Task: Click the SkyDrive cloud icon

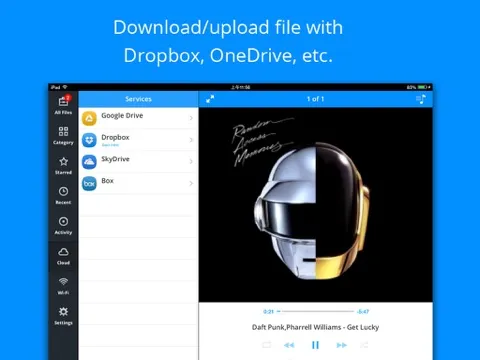Action: (89, 162)
